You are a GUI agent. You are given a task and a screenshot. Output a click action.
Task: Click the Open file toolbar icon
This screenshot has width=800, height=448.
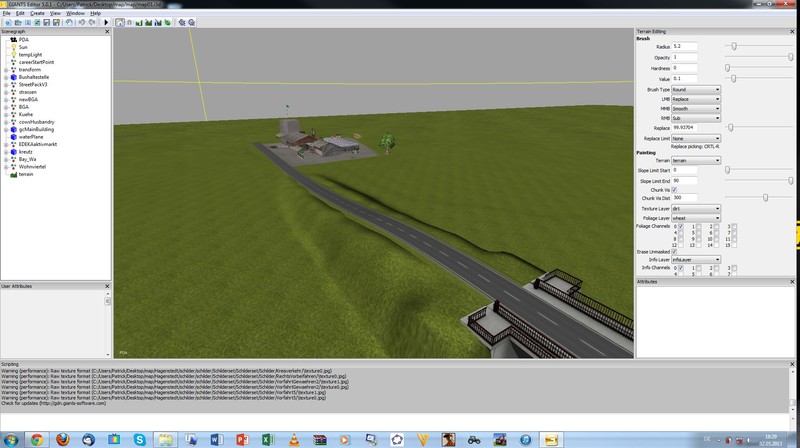click(x=18, y=22)
